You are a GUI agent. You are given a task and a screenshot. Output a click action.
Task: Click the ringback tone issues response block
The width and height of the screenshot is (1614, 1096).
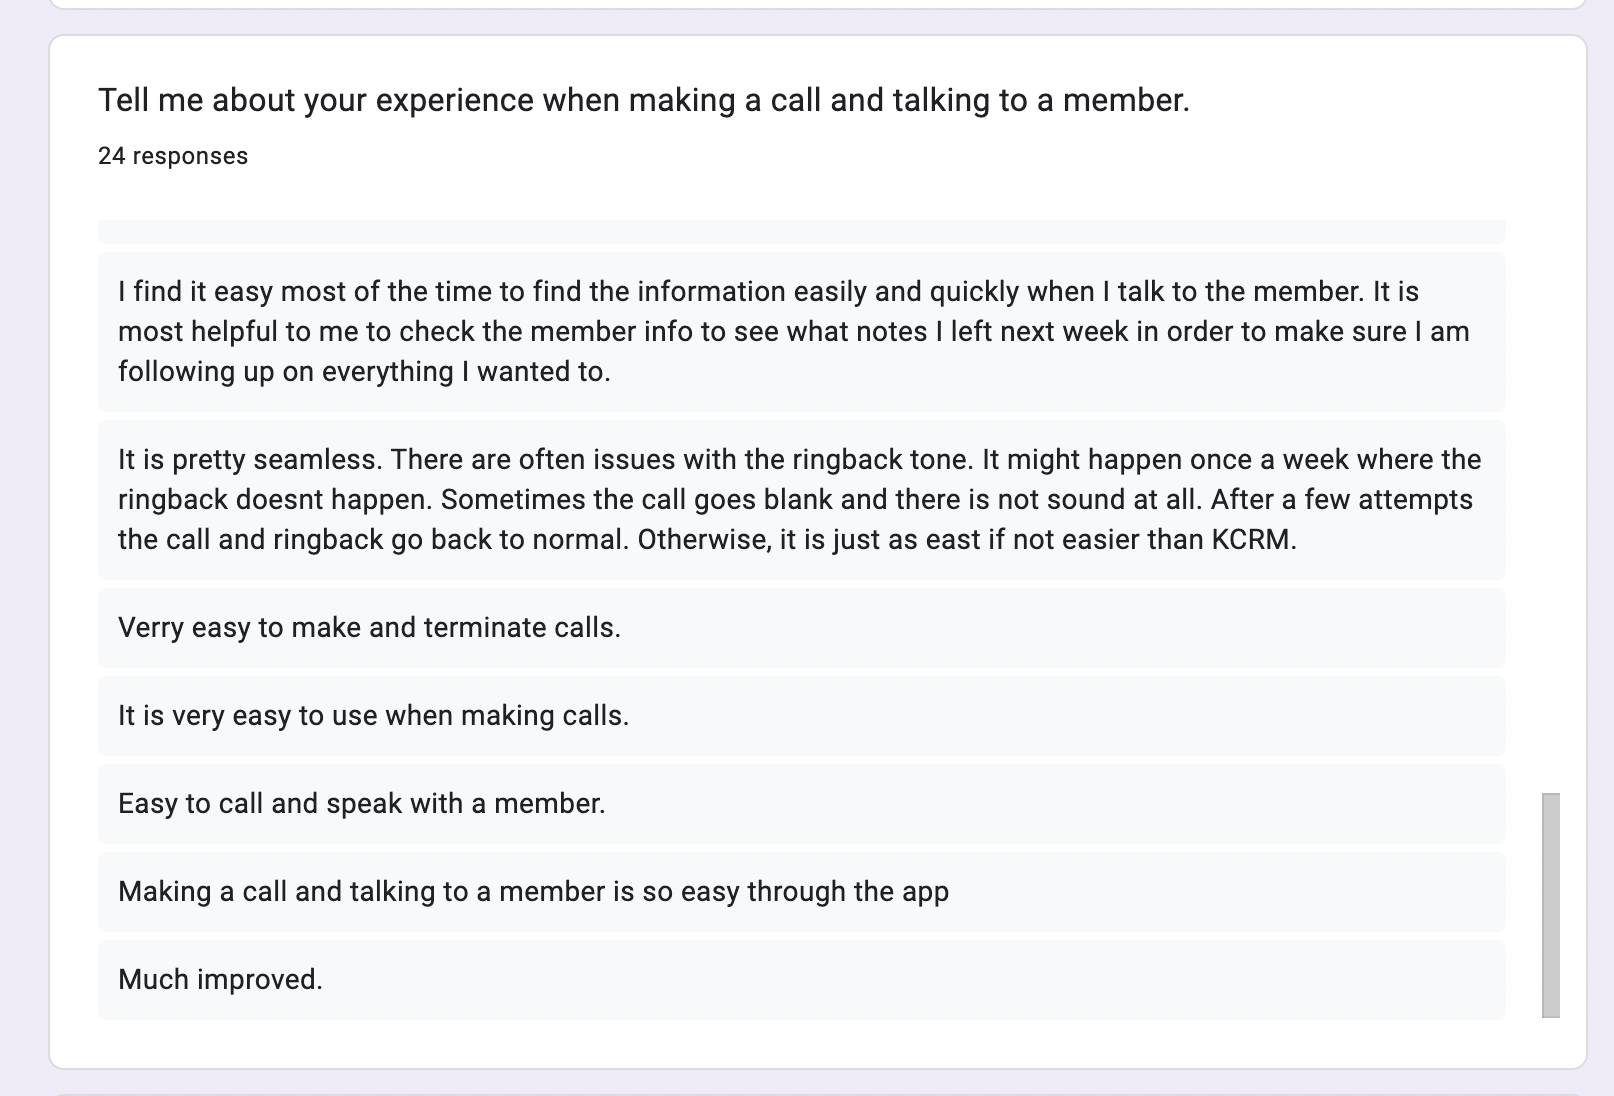(x=801, y=499)
